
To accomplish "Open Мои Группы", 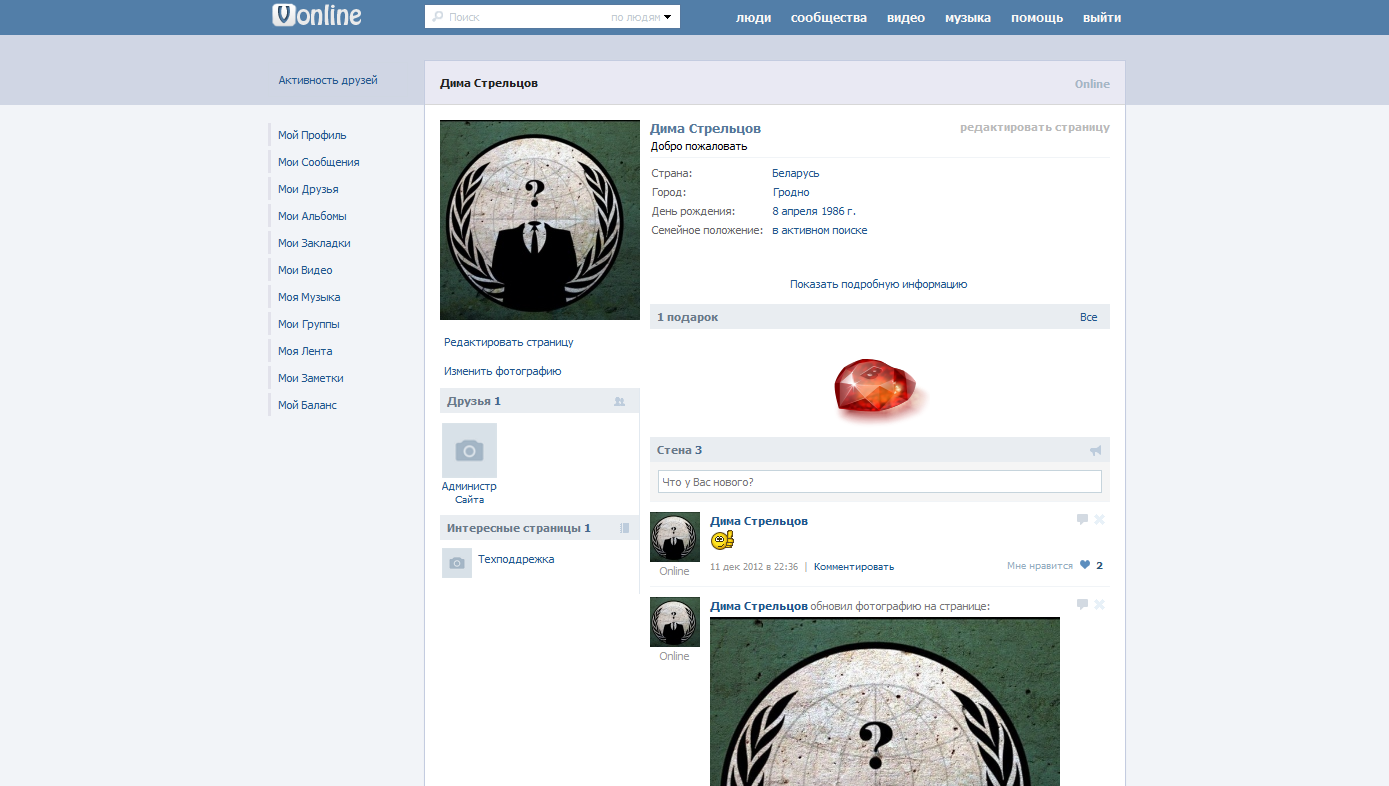I will pos(308,324).
